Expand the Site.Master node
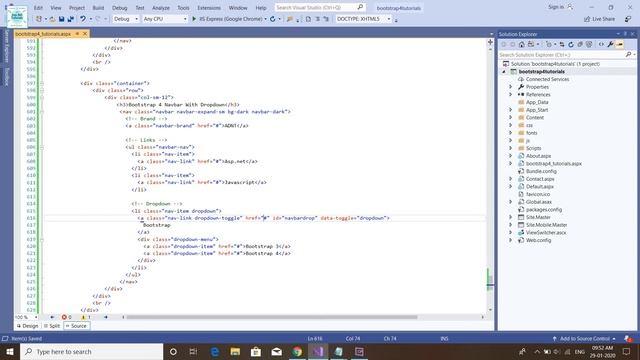 pyautogui.click(x=510, y=217)
